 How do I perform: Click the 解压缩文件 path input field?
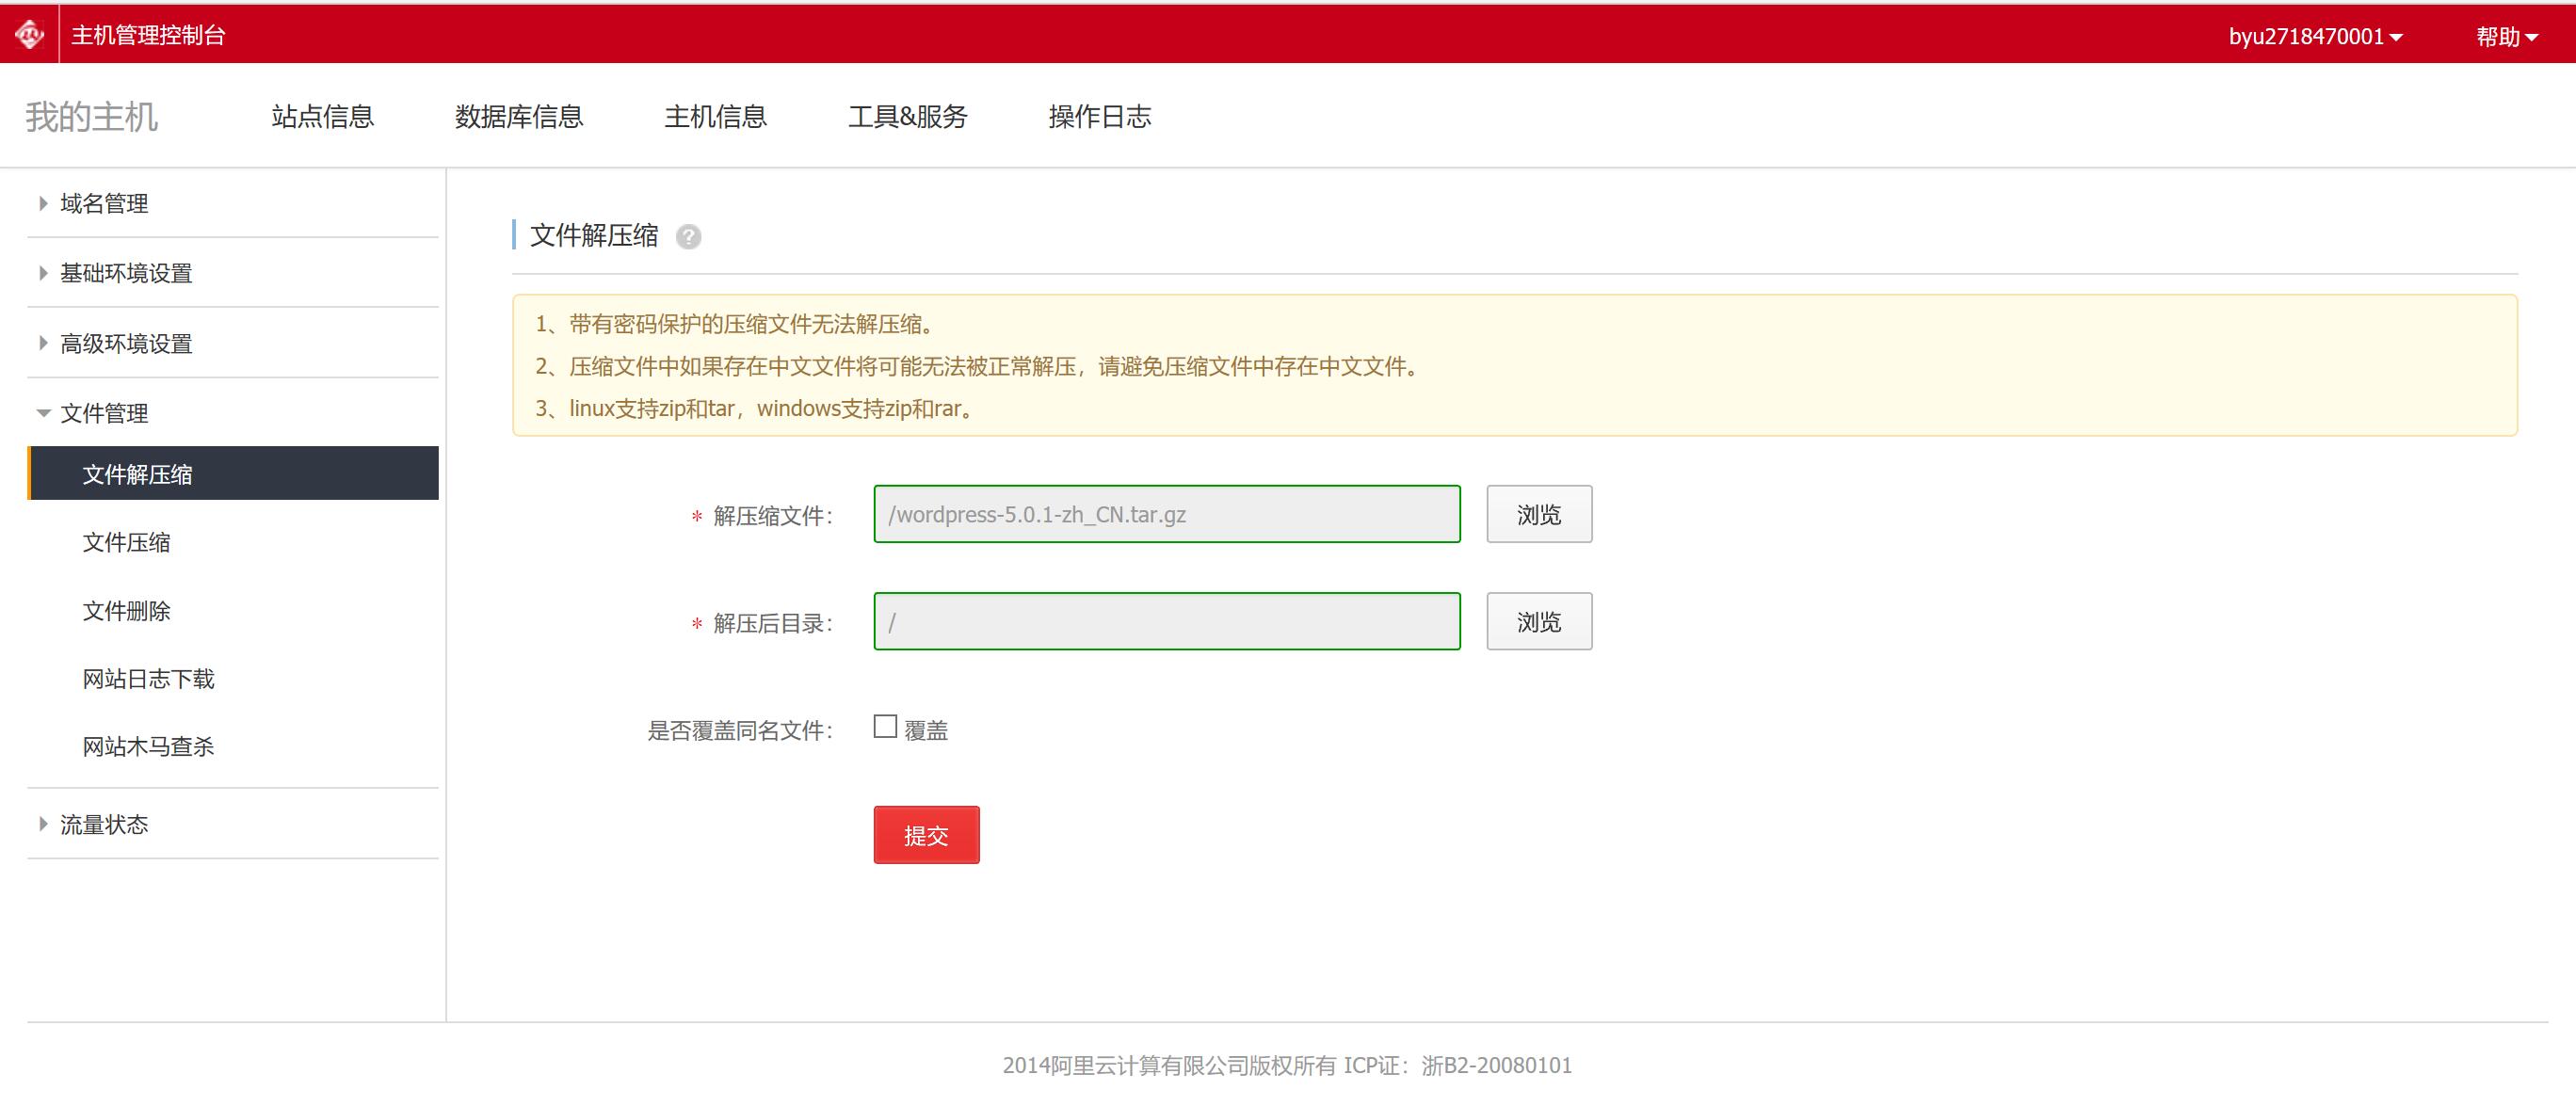pyautogui.click(x=1167, y=514)
